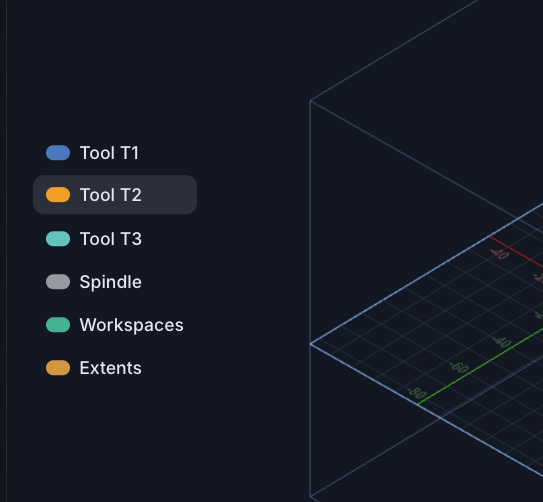
Task: Click the teal Tool T3 color pill
Action: pyautogui.click(x=58, y=239)
